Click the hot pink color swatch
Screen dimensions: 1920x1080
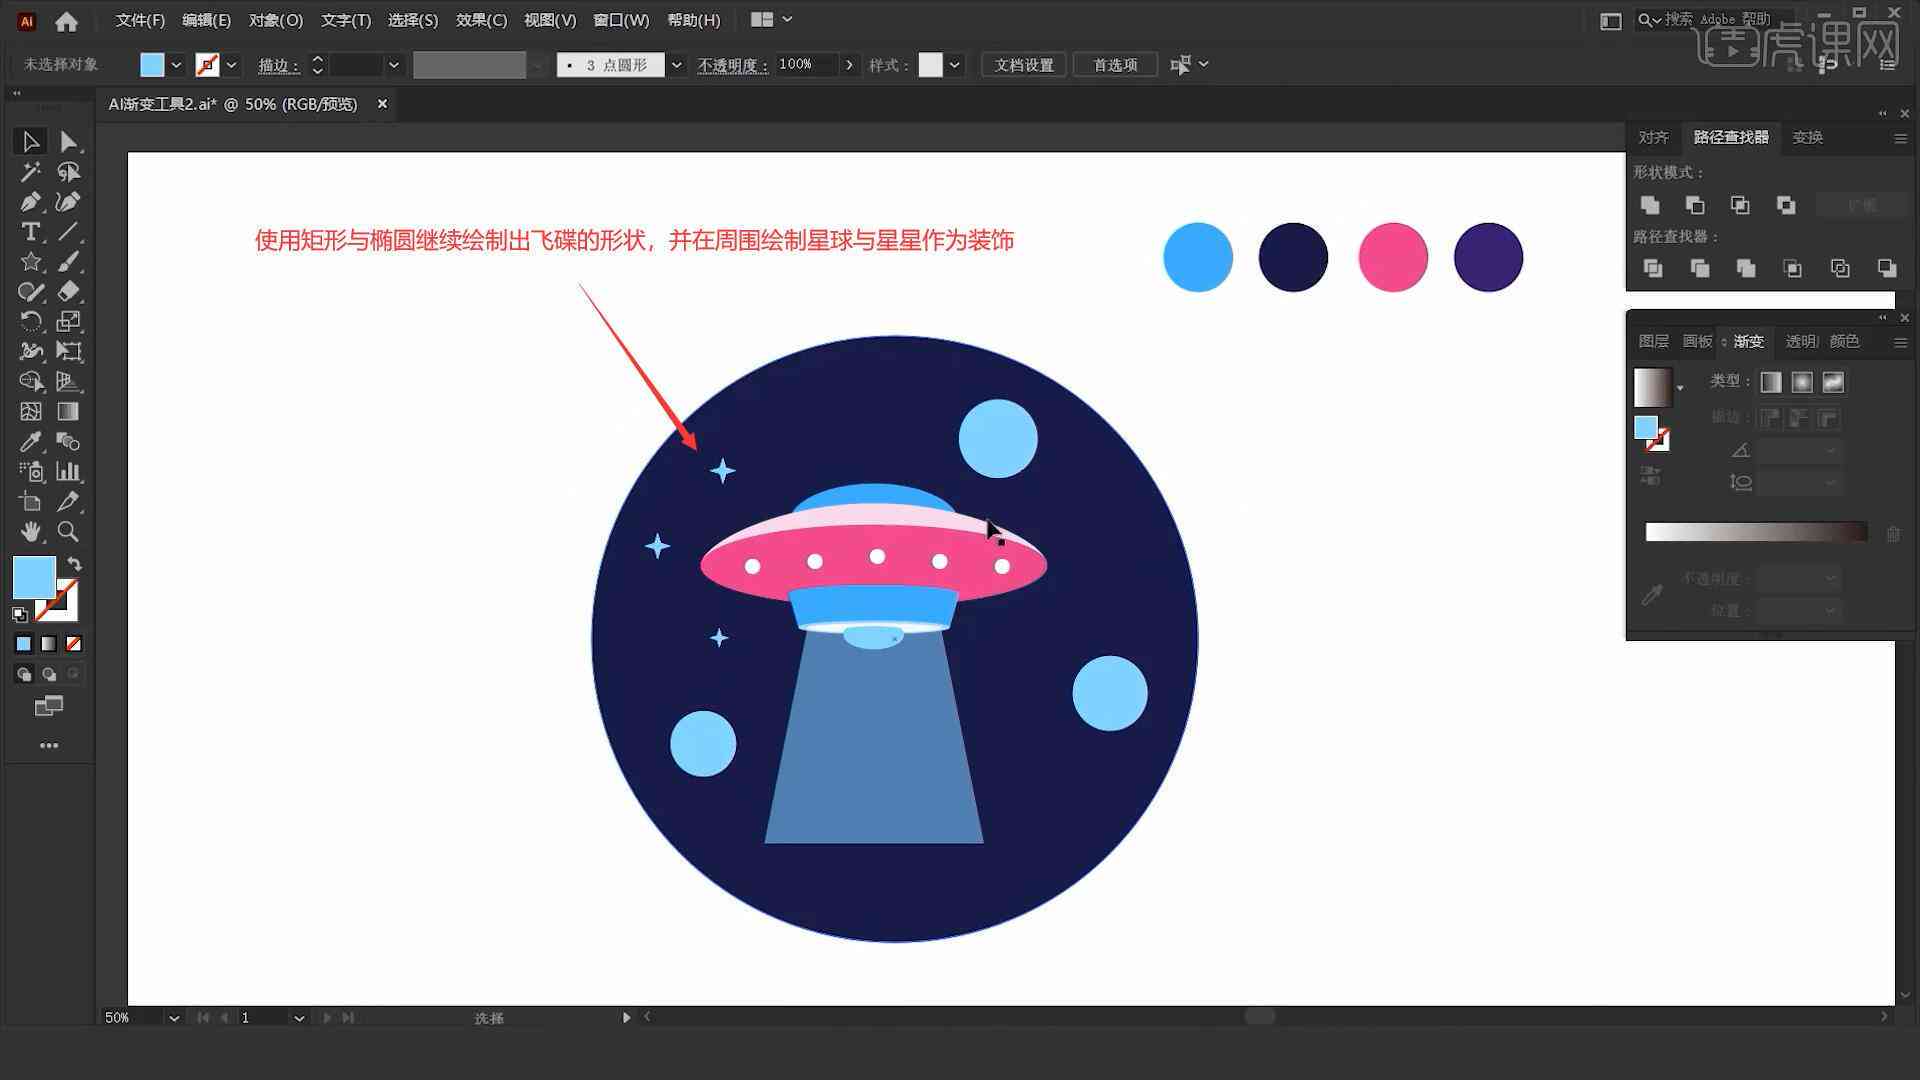click(1391, 256)
